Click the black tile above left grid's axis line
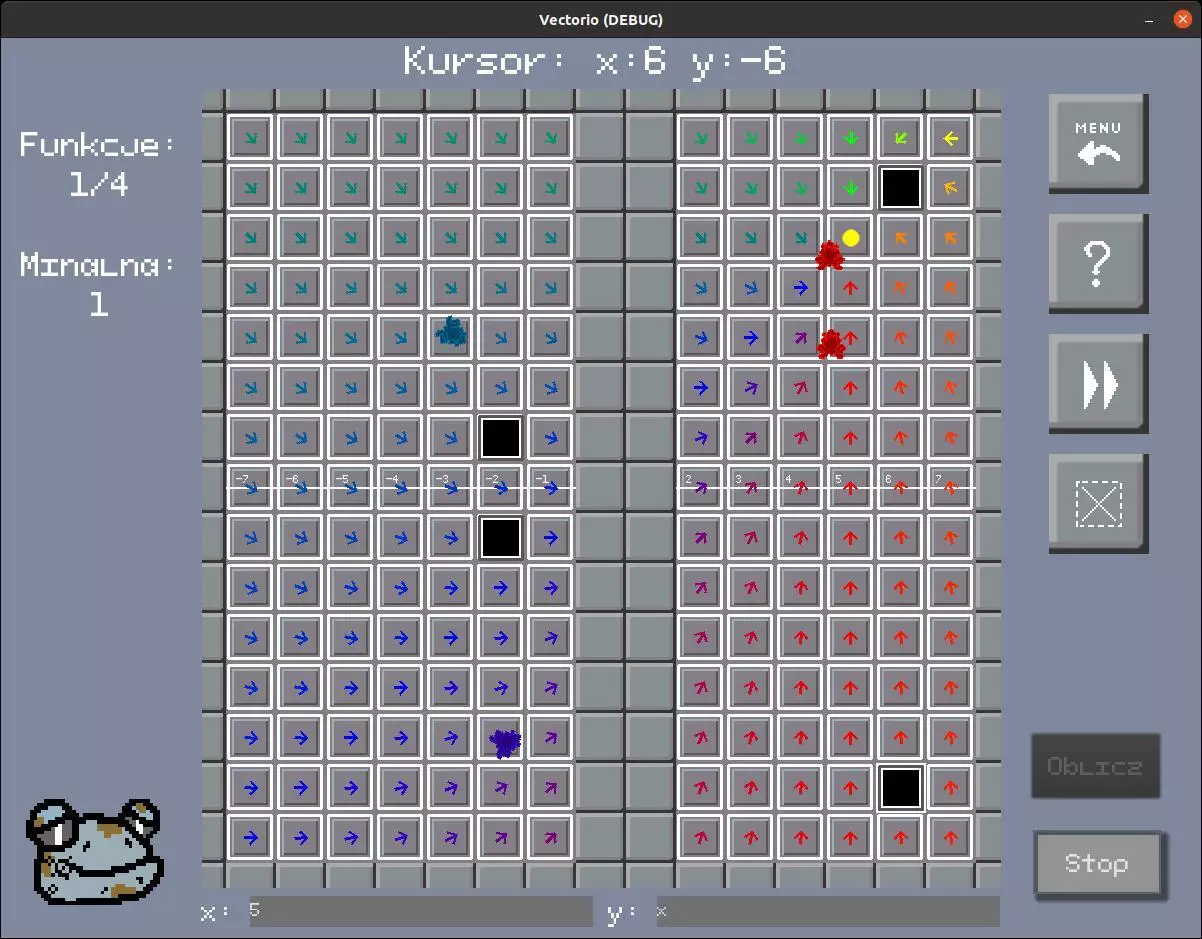The image size is (1202, 939). click(501, 438)
